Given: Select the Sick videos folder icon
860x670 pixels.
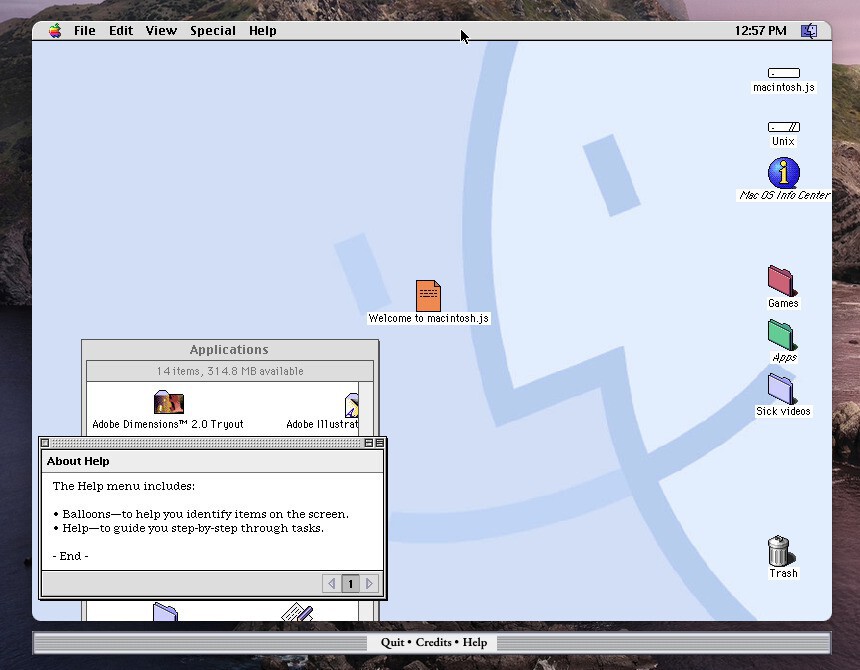Looking at the screenshot, I should click(x=783, y=389).
